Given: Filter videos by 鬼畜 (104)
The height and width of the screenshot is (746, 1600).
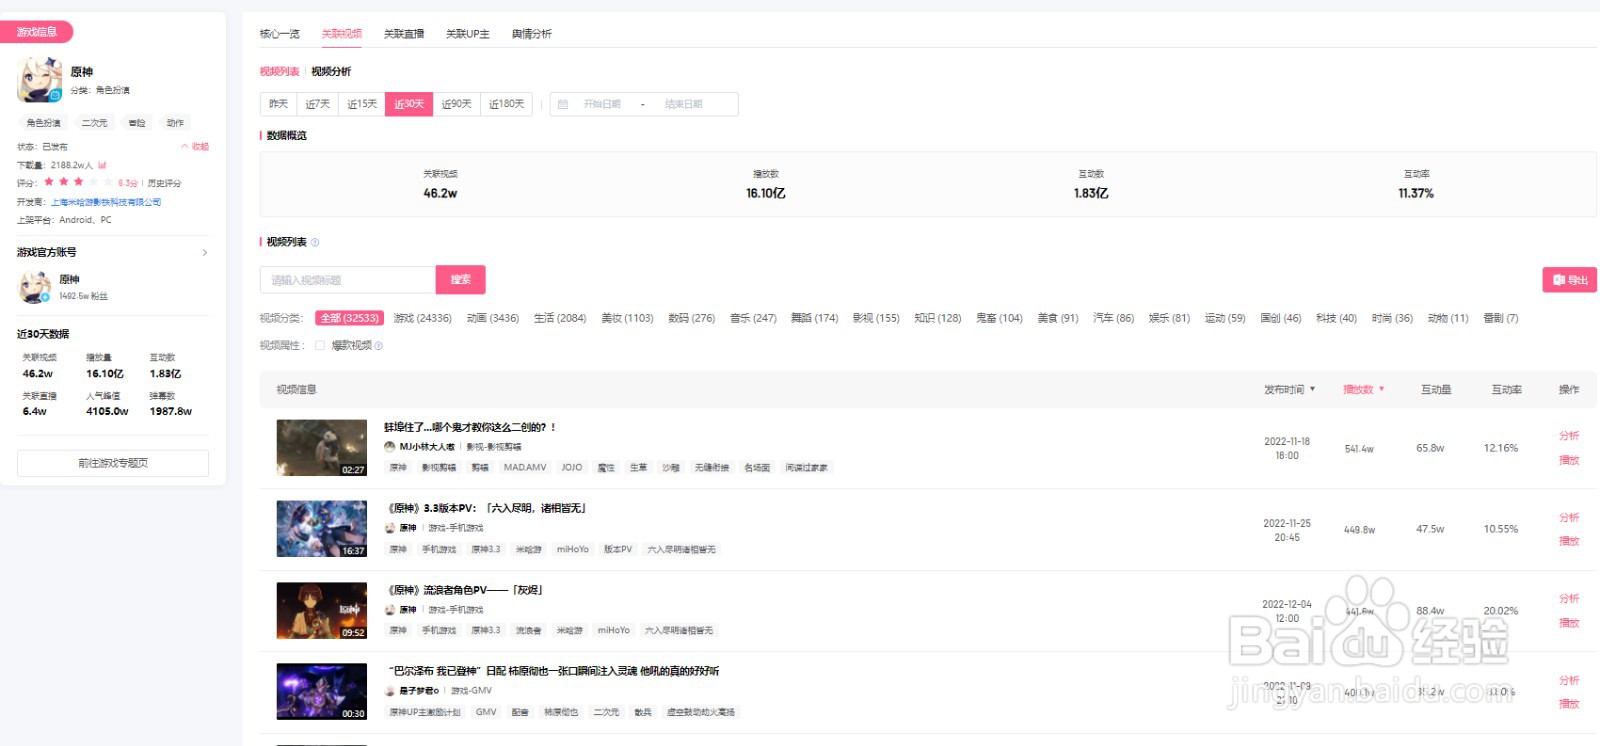Looking at the screenshot, I should click(999, 318).
